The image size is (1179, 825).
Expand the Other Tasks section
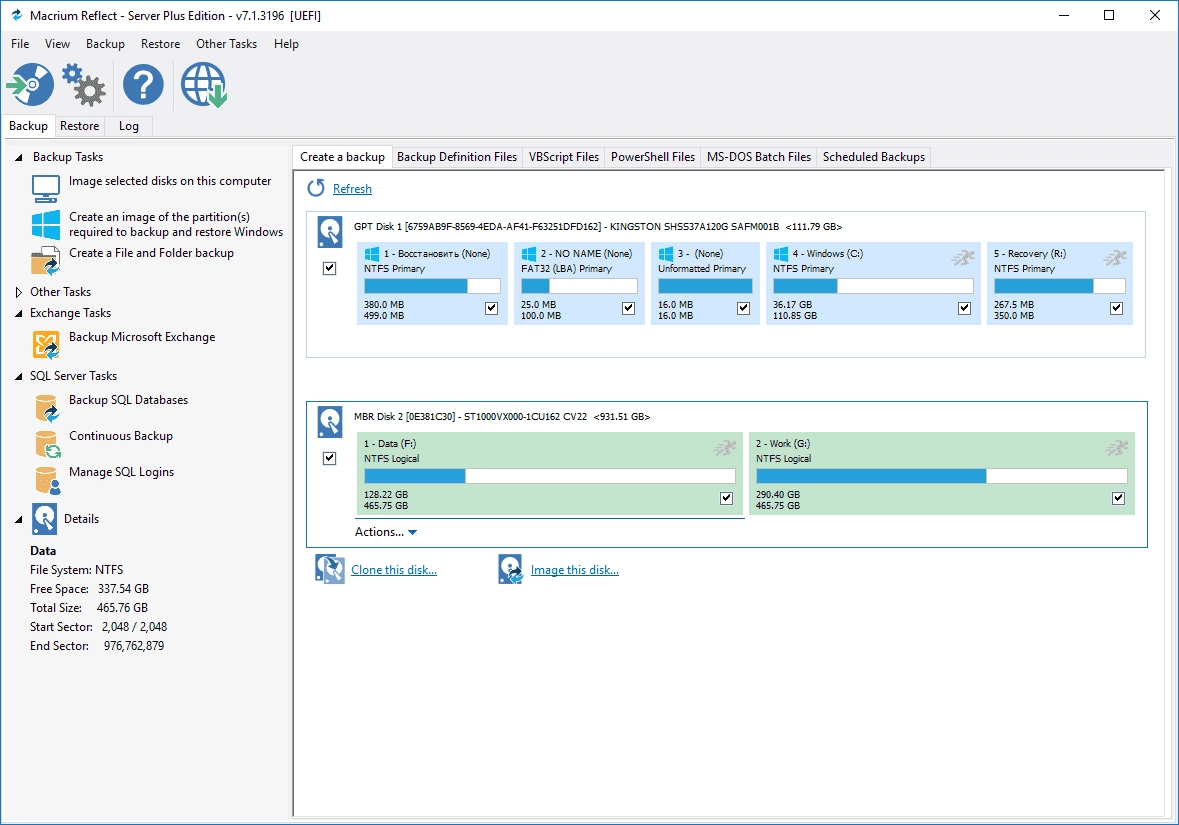(x=18, y=292)
